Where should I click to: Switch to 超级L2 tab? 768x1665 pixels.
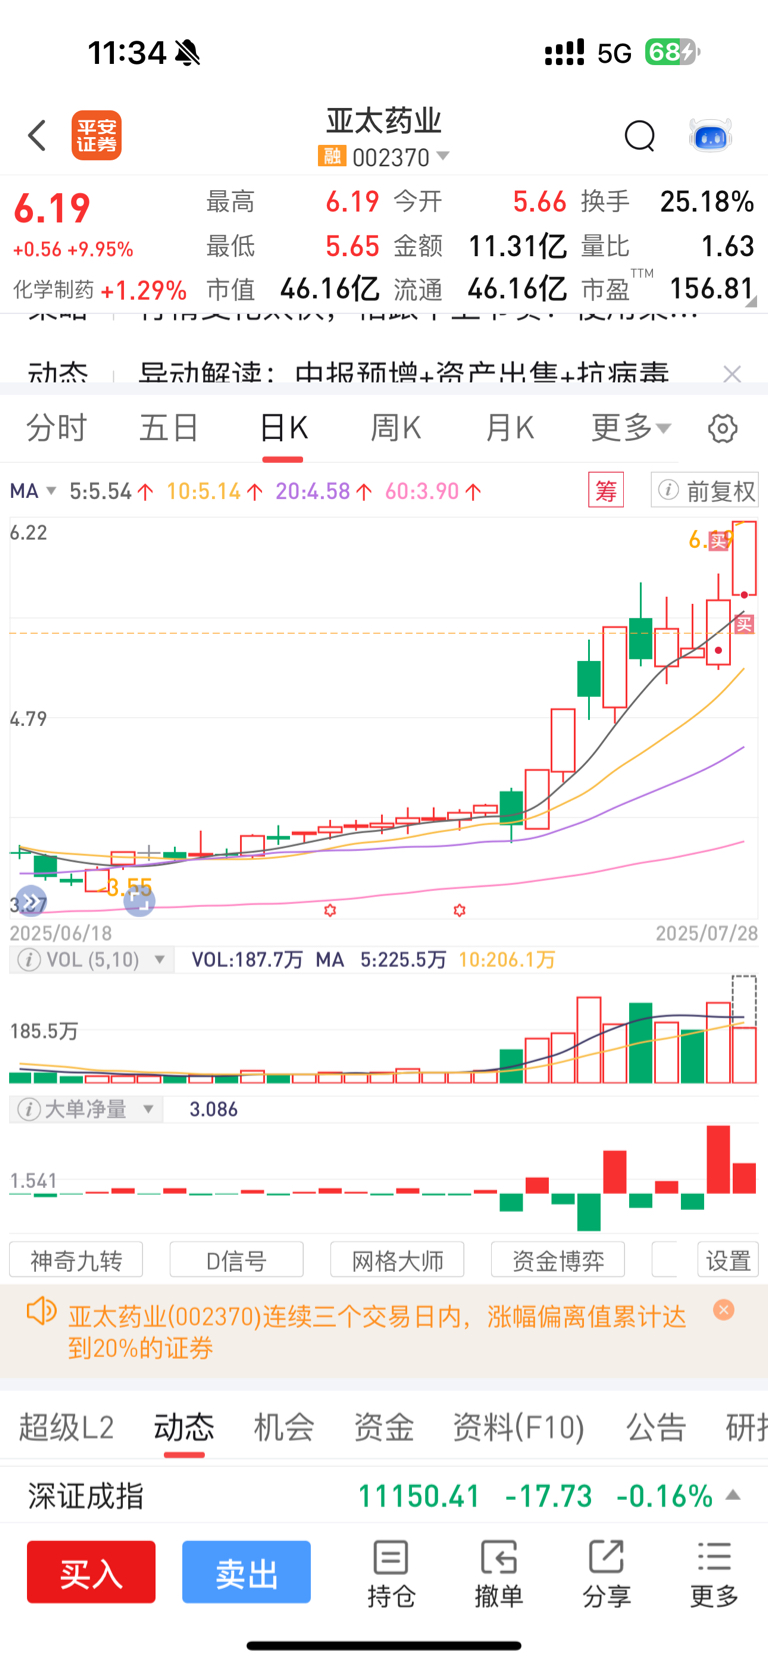click(66, 1427)
